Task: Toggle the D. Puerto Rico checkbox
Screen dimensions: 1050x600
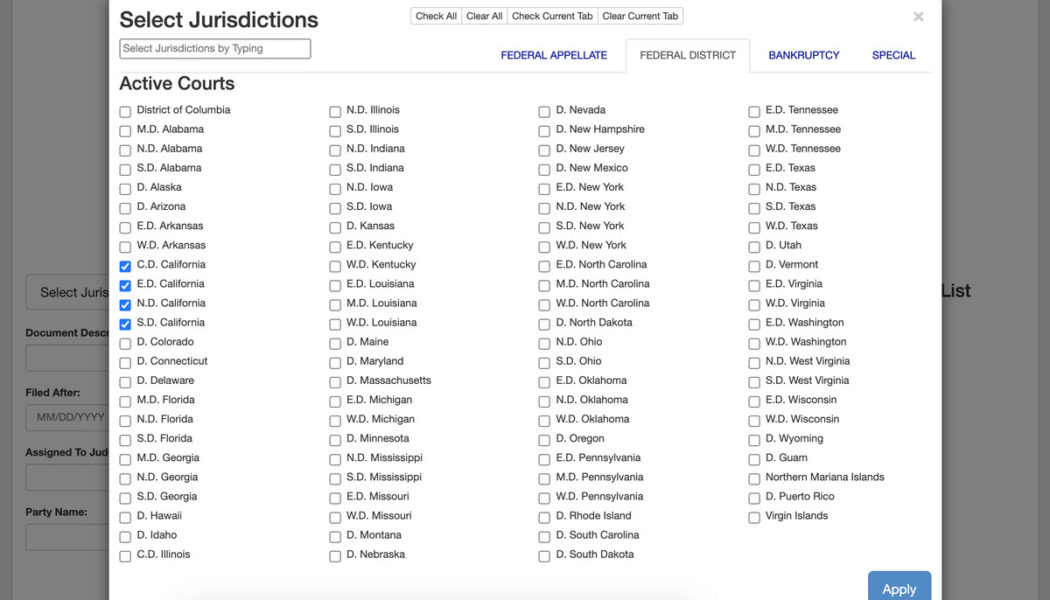Action: (754, 498)
